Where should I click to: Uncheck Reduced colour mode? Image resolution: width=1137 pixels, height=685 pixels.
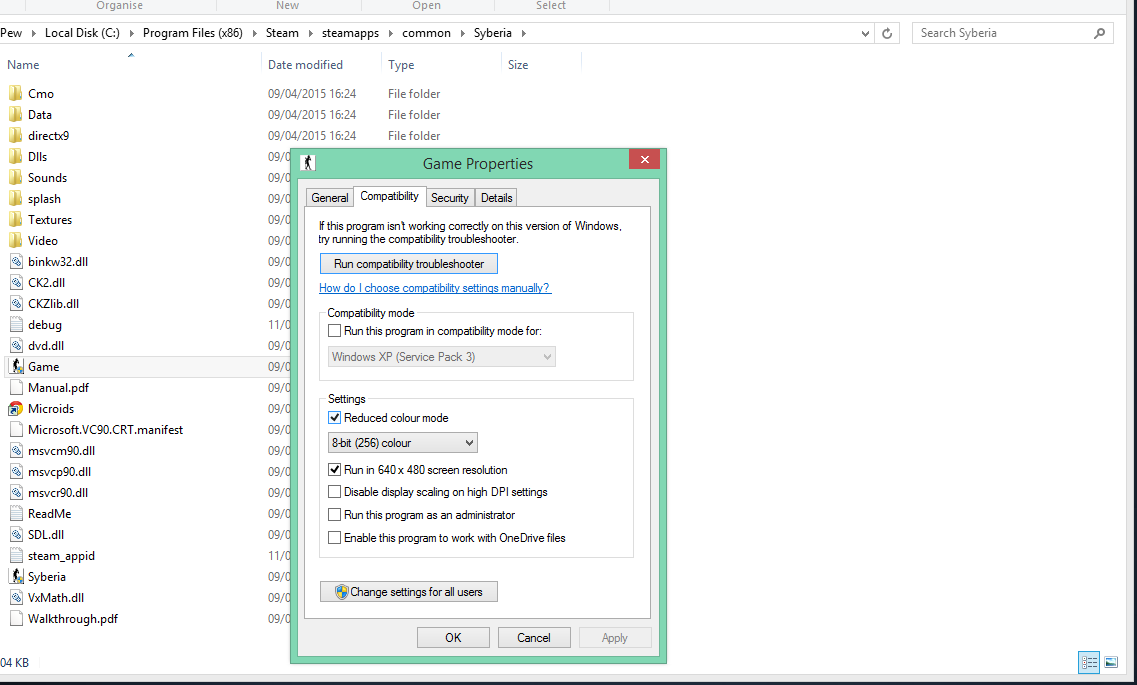(x=334, y=418)
